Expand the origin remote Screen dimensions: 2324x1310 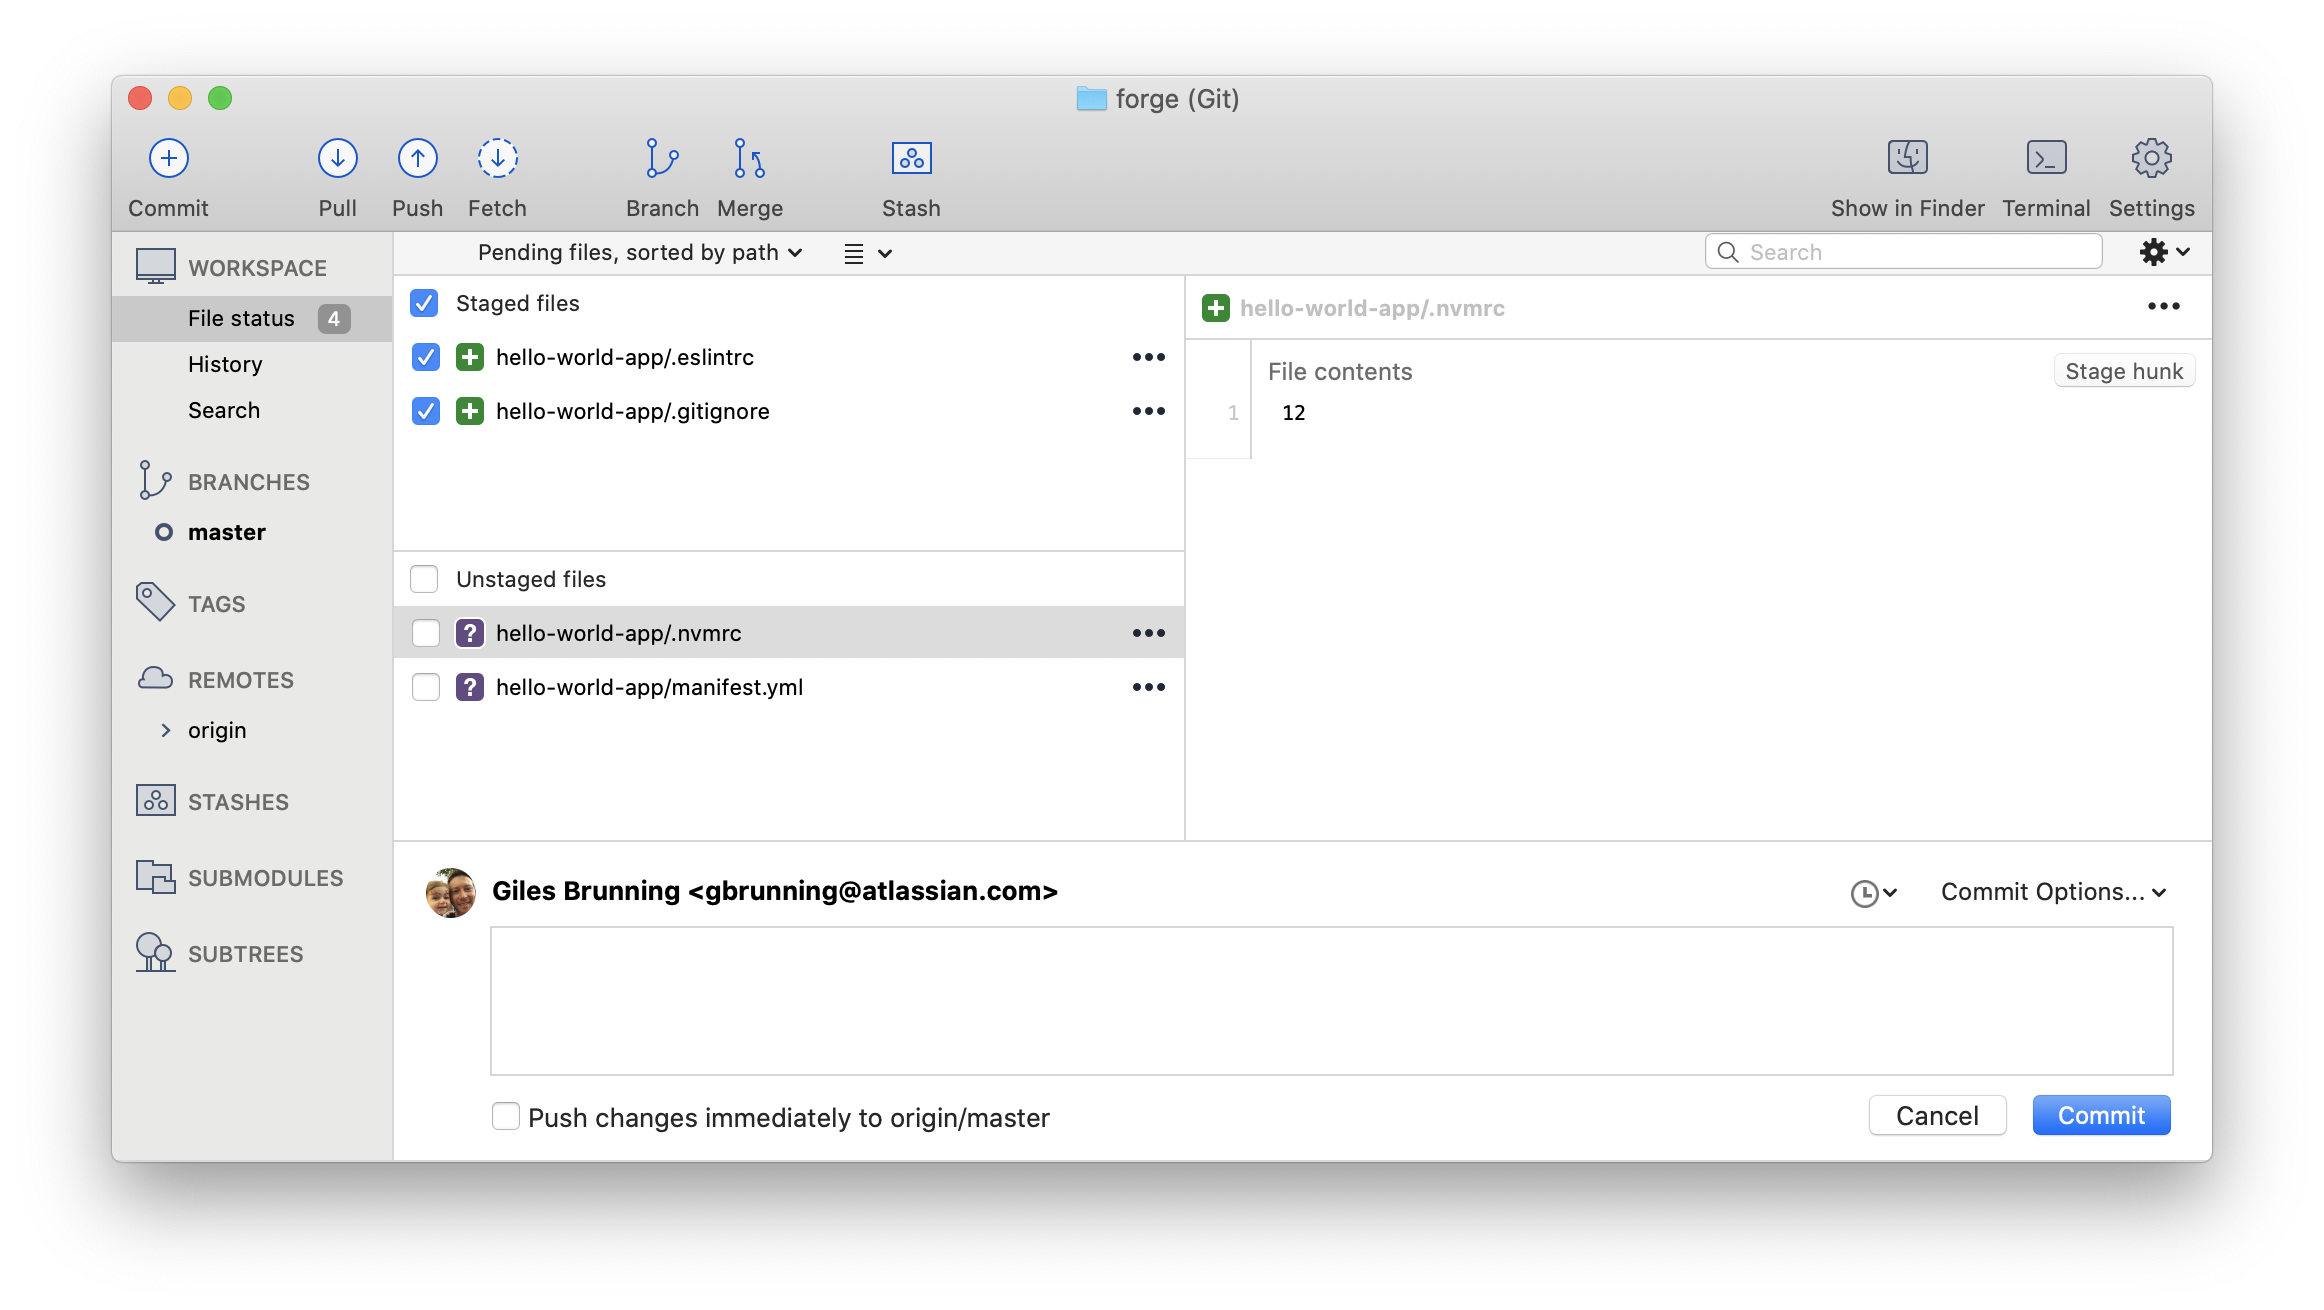[x=166, y=730]
